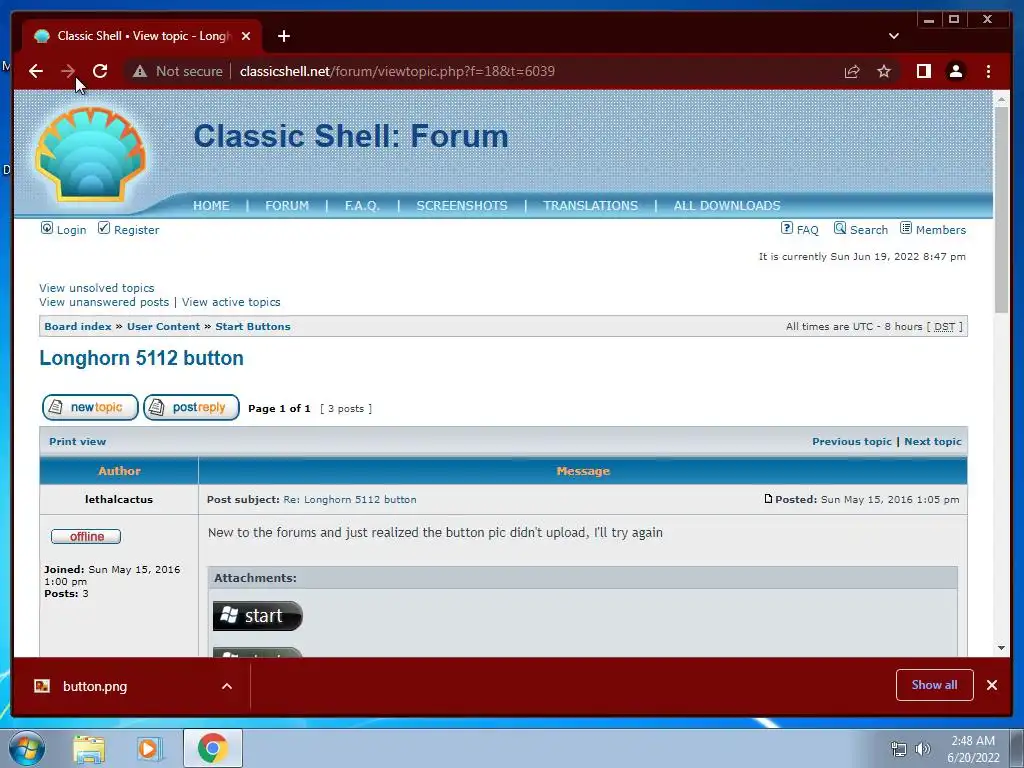Go to User Content breadcrumb

tap(163, 327)
